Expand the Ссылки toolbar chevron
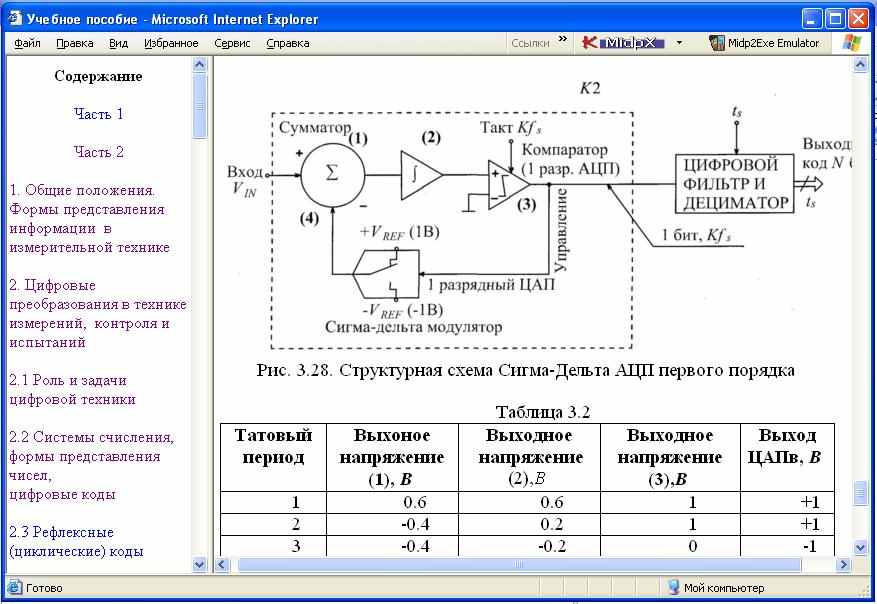Screen dimensions: 877x604 click(563, 39)
